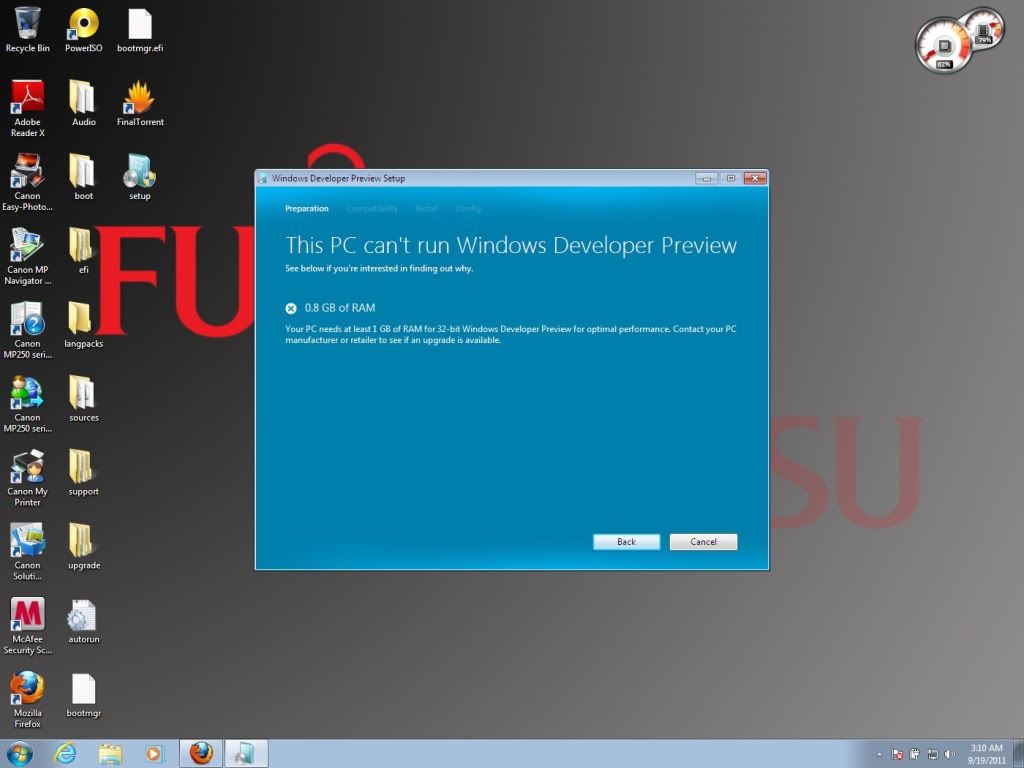The height and width of the screenshot is (768, 1024).
Task: Click the CPU meter desktop gadget
Action: click(x=945, y=46)
